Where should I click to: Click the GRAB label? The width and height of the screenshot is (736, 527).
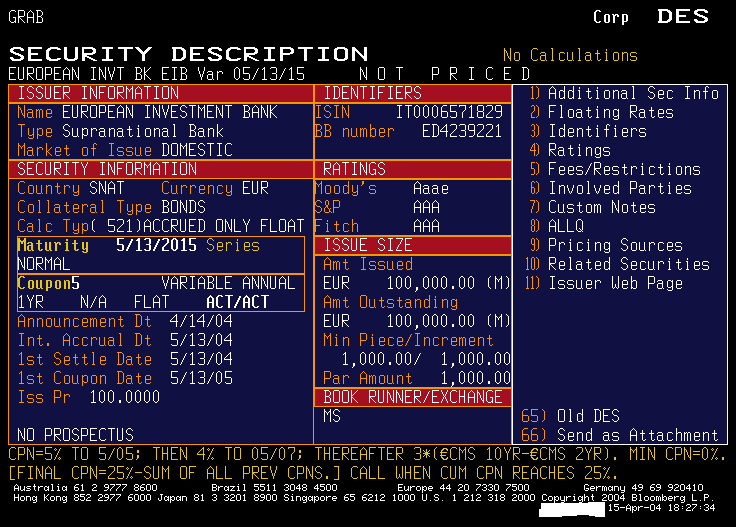26,17
